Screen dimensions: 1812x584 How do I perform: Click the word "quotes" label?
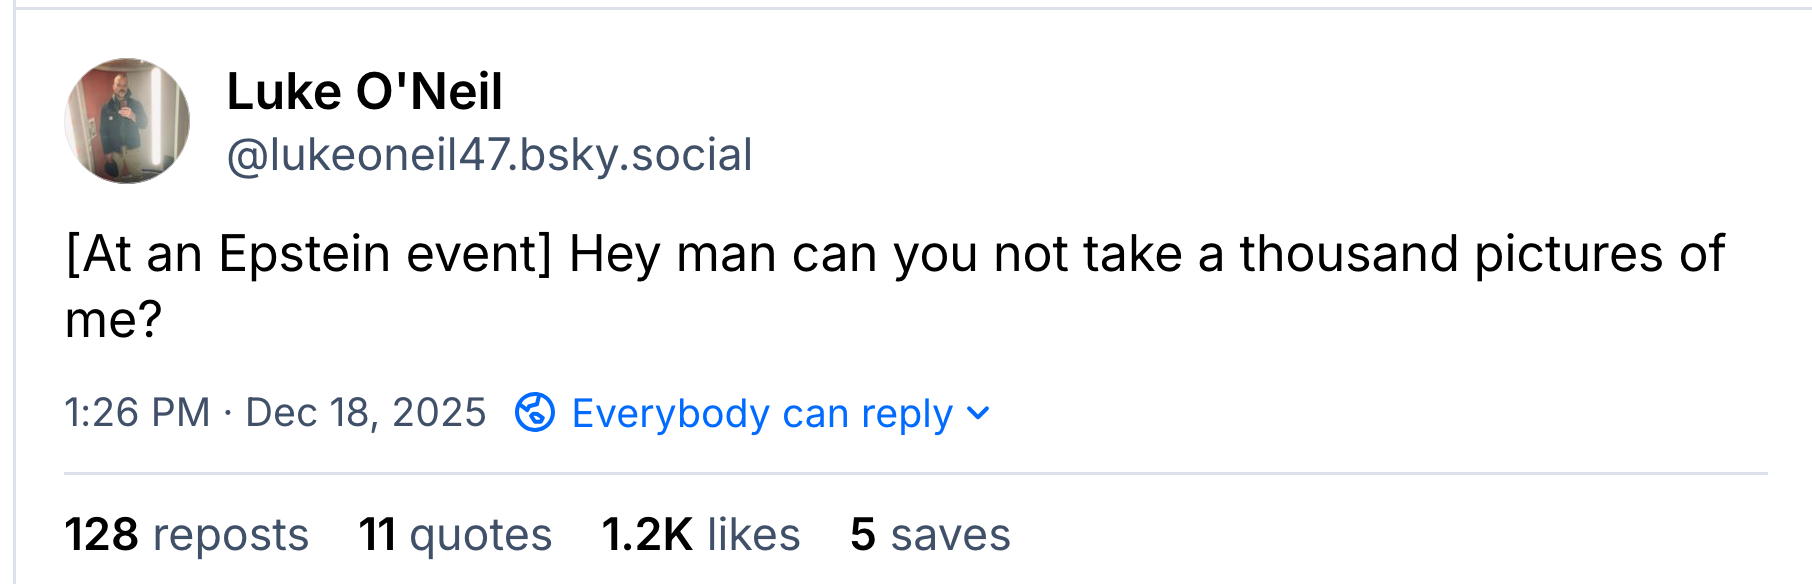pos(480,534)
